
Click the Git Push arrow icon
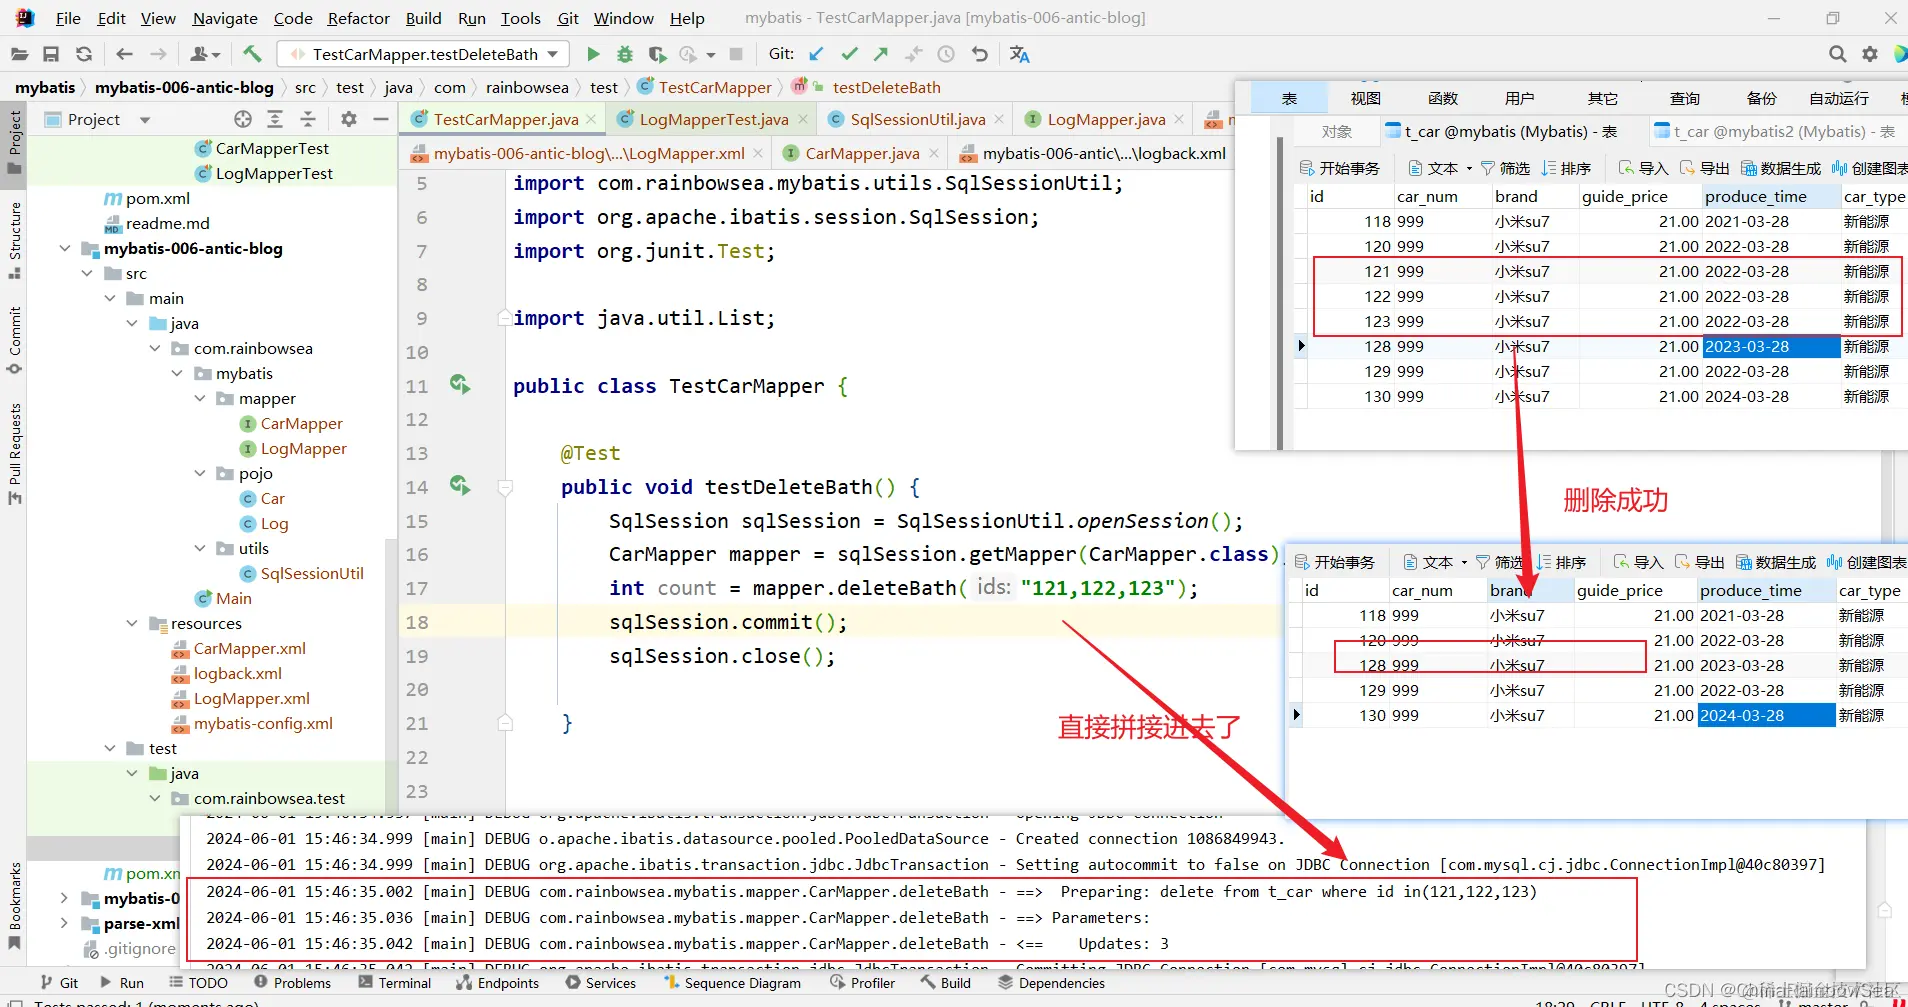pos(880,54)
